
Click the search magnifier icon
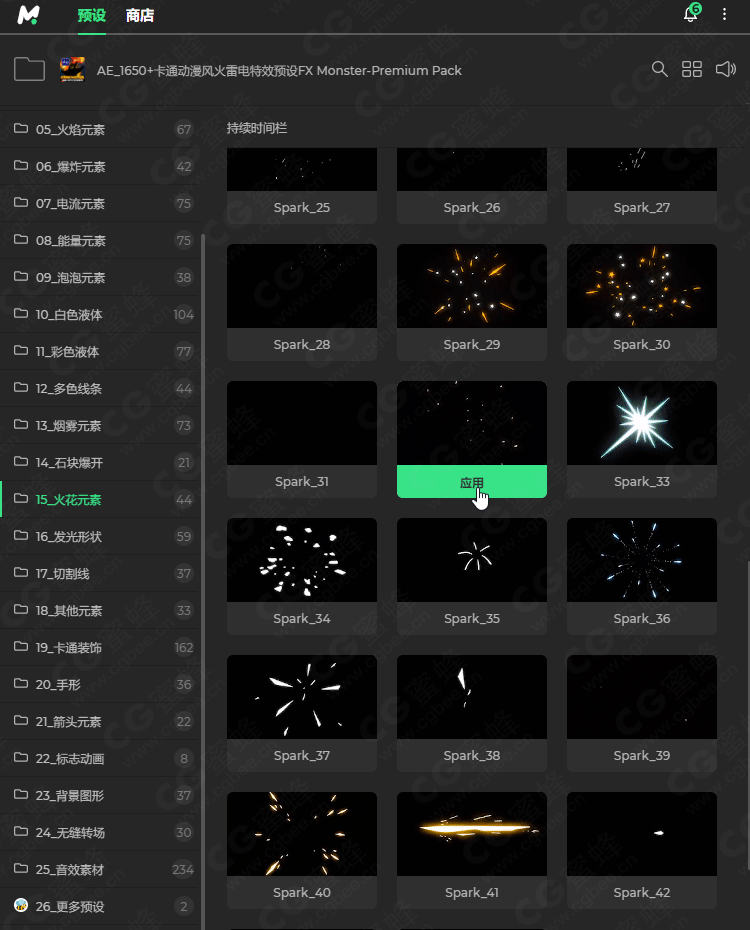click(659, 69)
